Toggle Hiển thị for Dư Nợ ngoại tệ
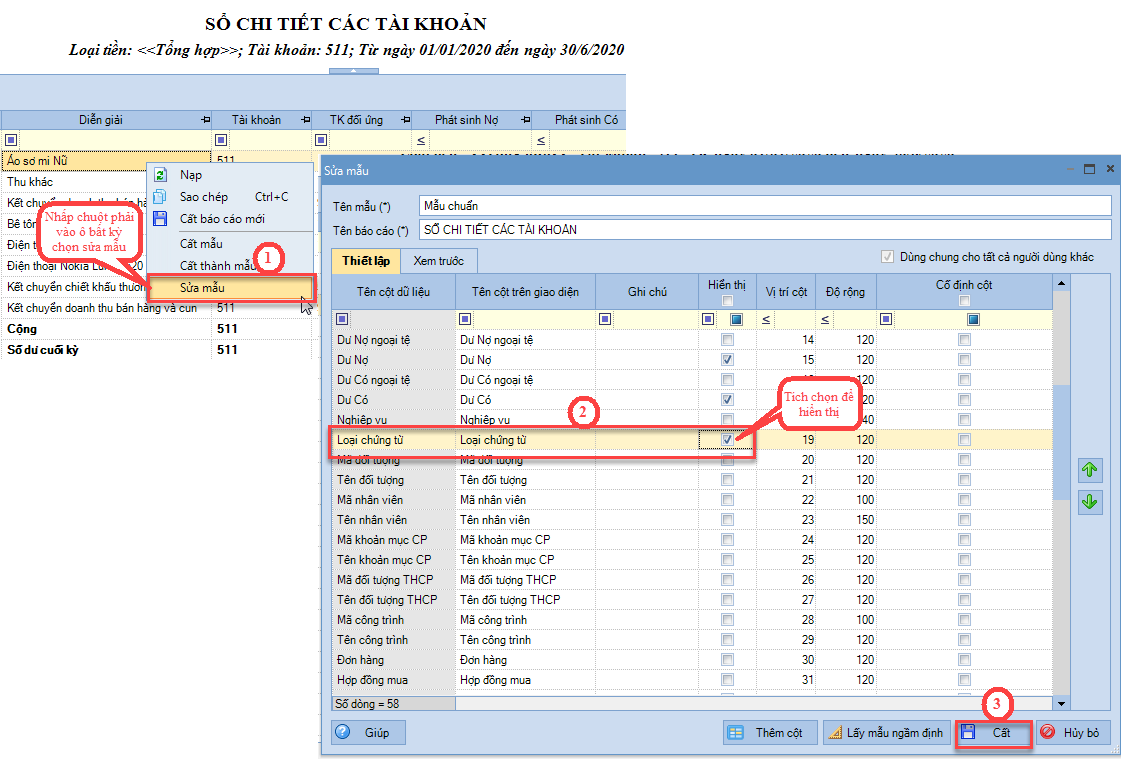Viewport: 1121px width, 759px height. 727,339
